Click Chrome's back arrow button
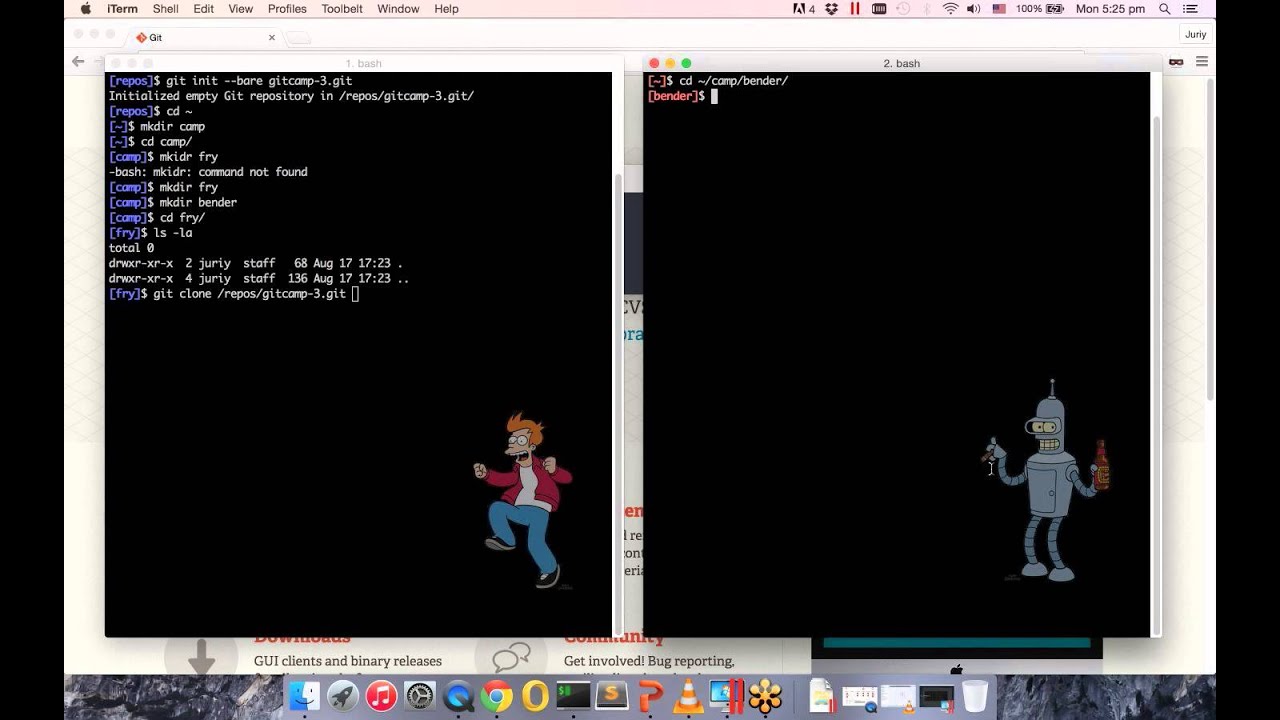The height and width of the screenshot is (720, 1280). pyautogui.click(x=78, y=62)
